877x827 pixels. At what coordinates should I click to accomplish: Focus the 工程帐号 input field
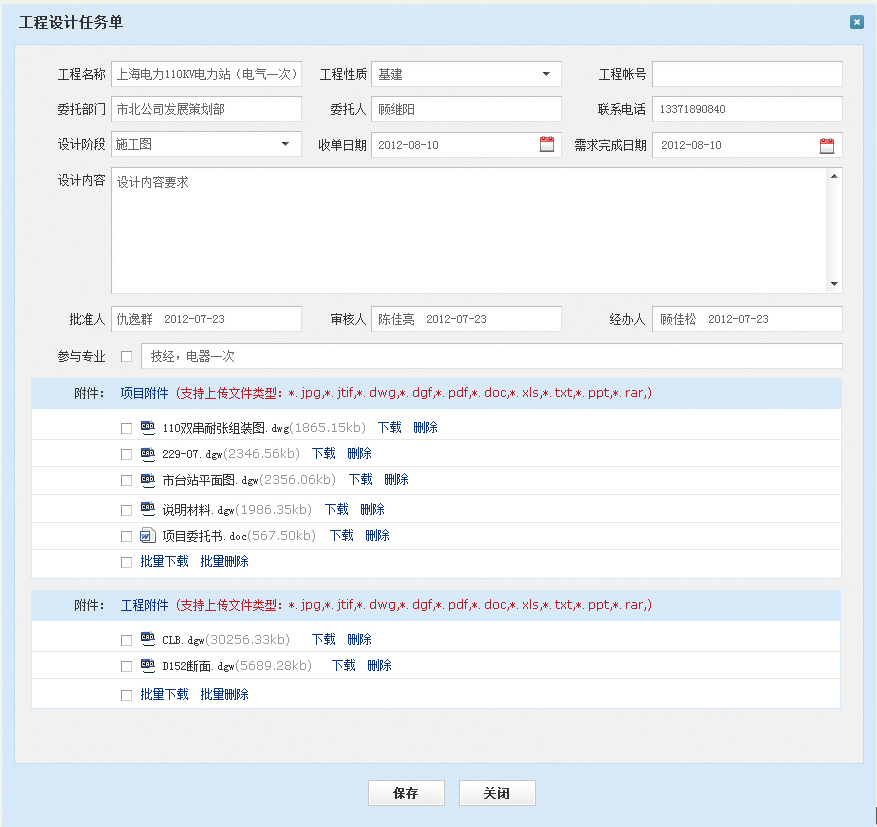click(747, 74)
